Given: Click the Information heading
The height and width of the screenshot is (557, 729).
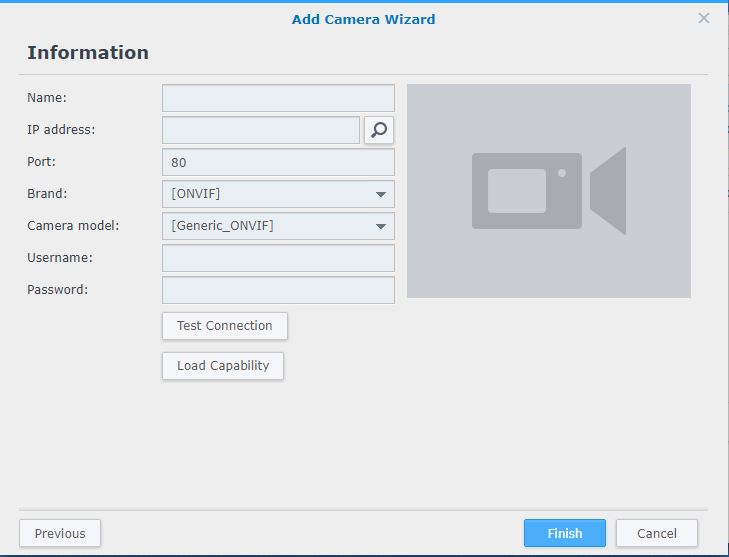Looking at the screenshot, I should pyautogui.click(x=88, y=53).
